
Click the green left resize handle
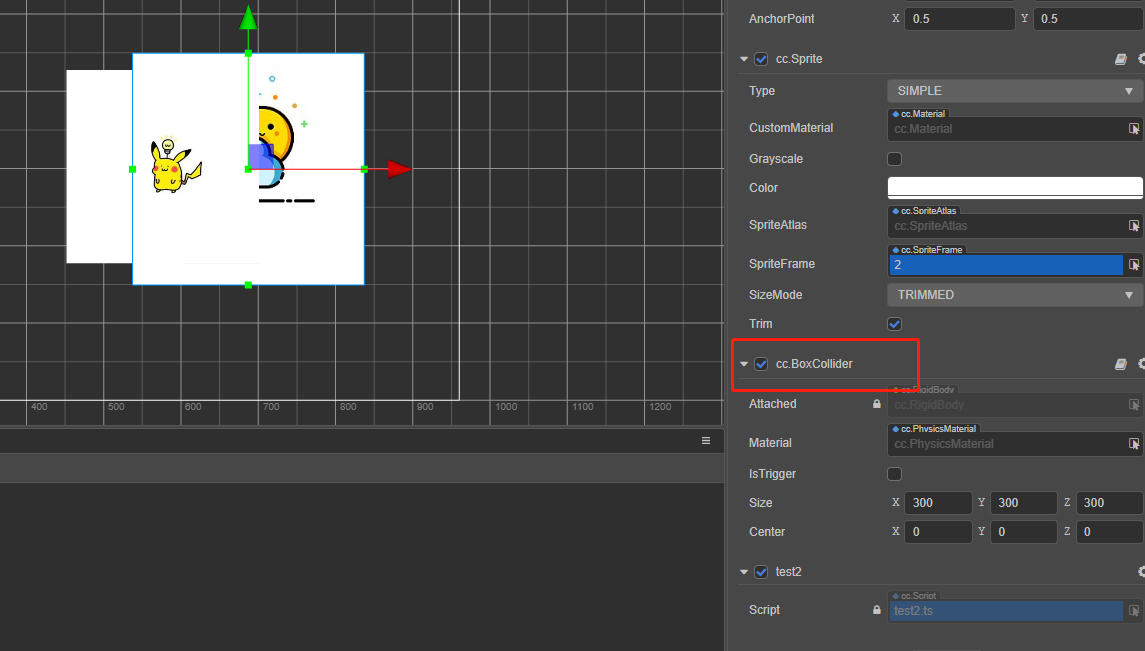coord(132,169)
